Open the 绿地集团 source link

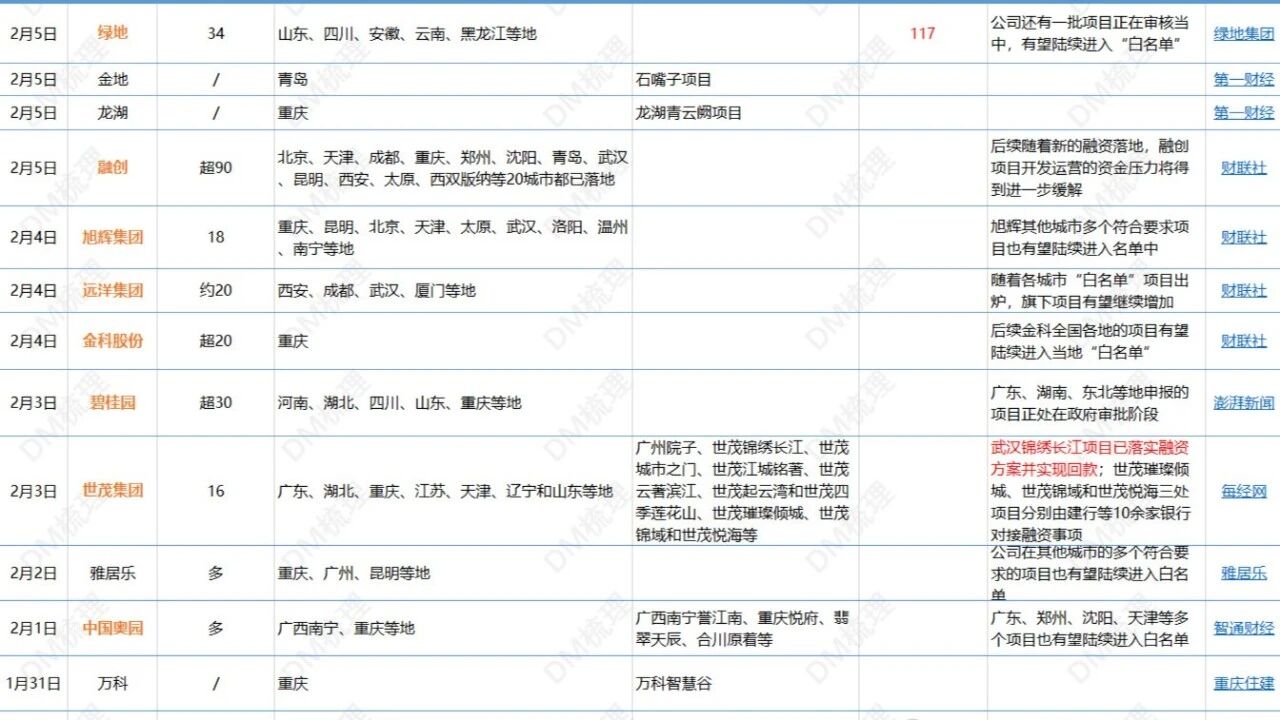[x=1244, y=33]
